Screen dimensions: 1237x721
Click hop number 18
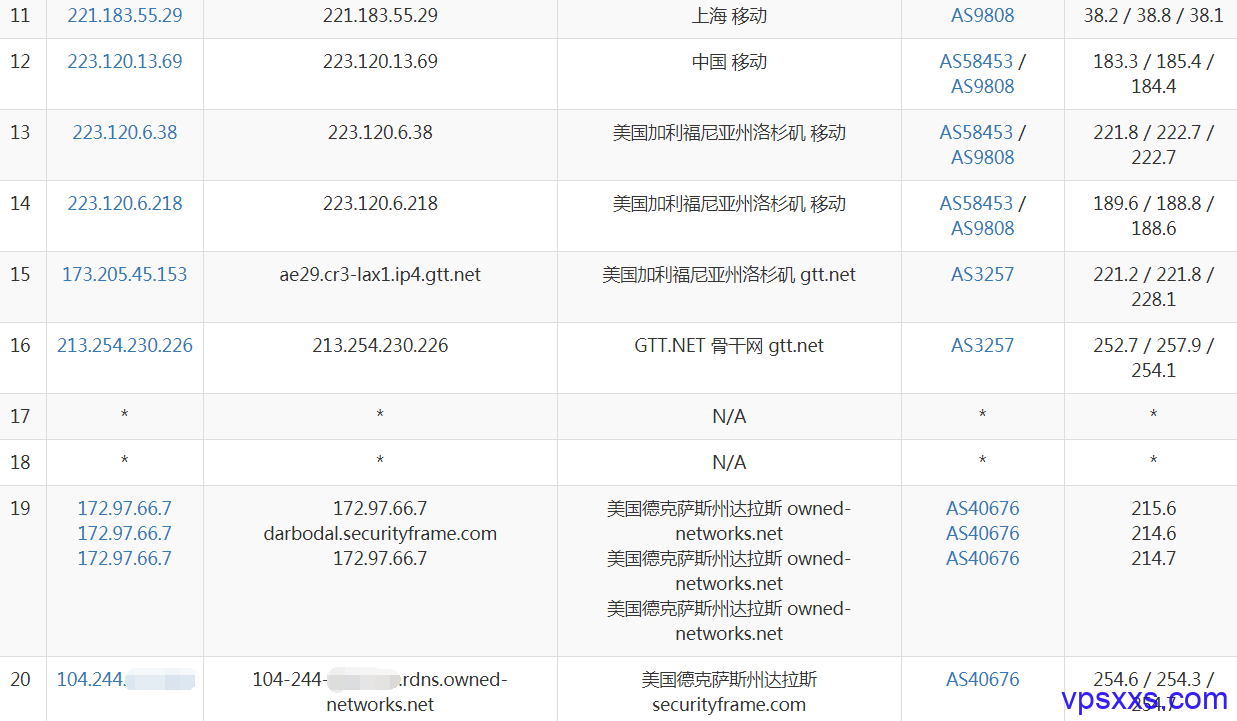pyautogui.click(x=20, y=462)
